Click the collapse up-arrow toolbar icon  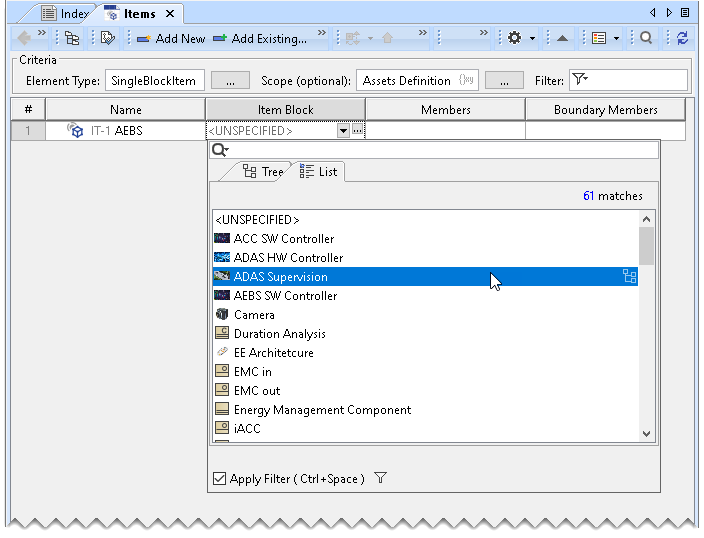tap(562, 38)
